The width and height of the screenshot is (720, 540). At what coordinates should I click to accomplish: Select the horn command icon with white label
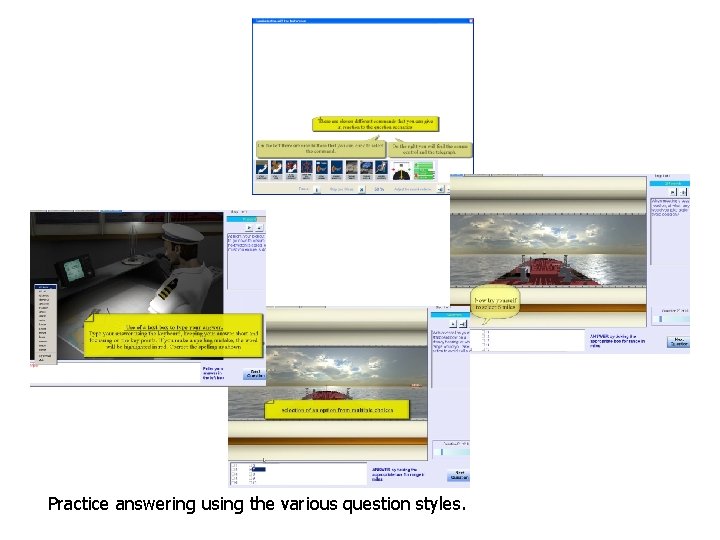pyautogui.click(x=322, y=169)
